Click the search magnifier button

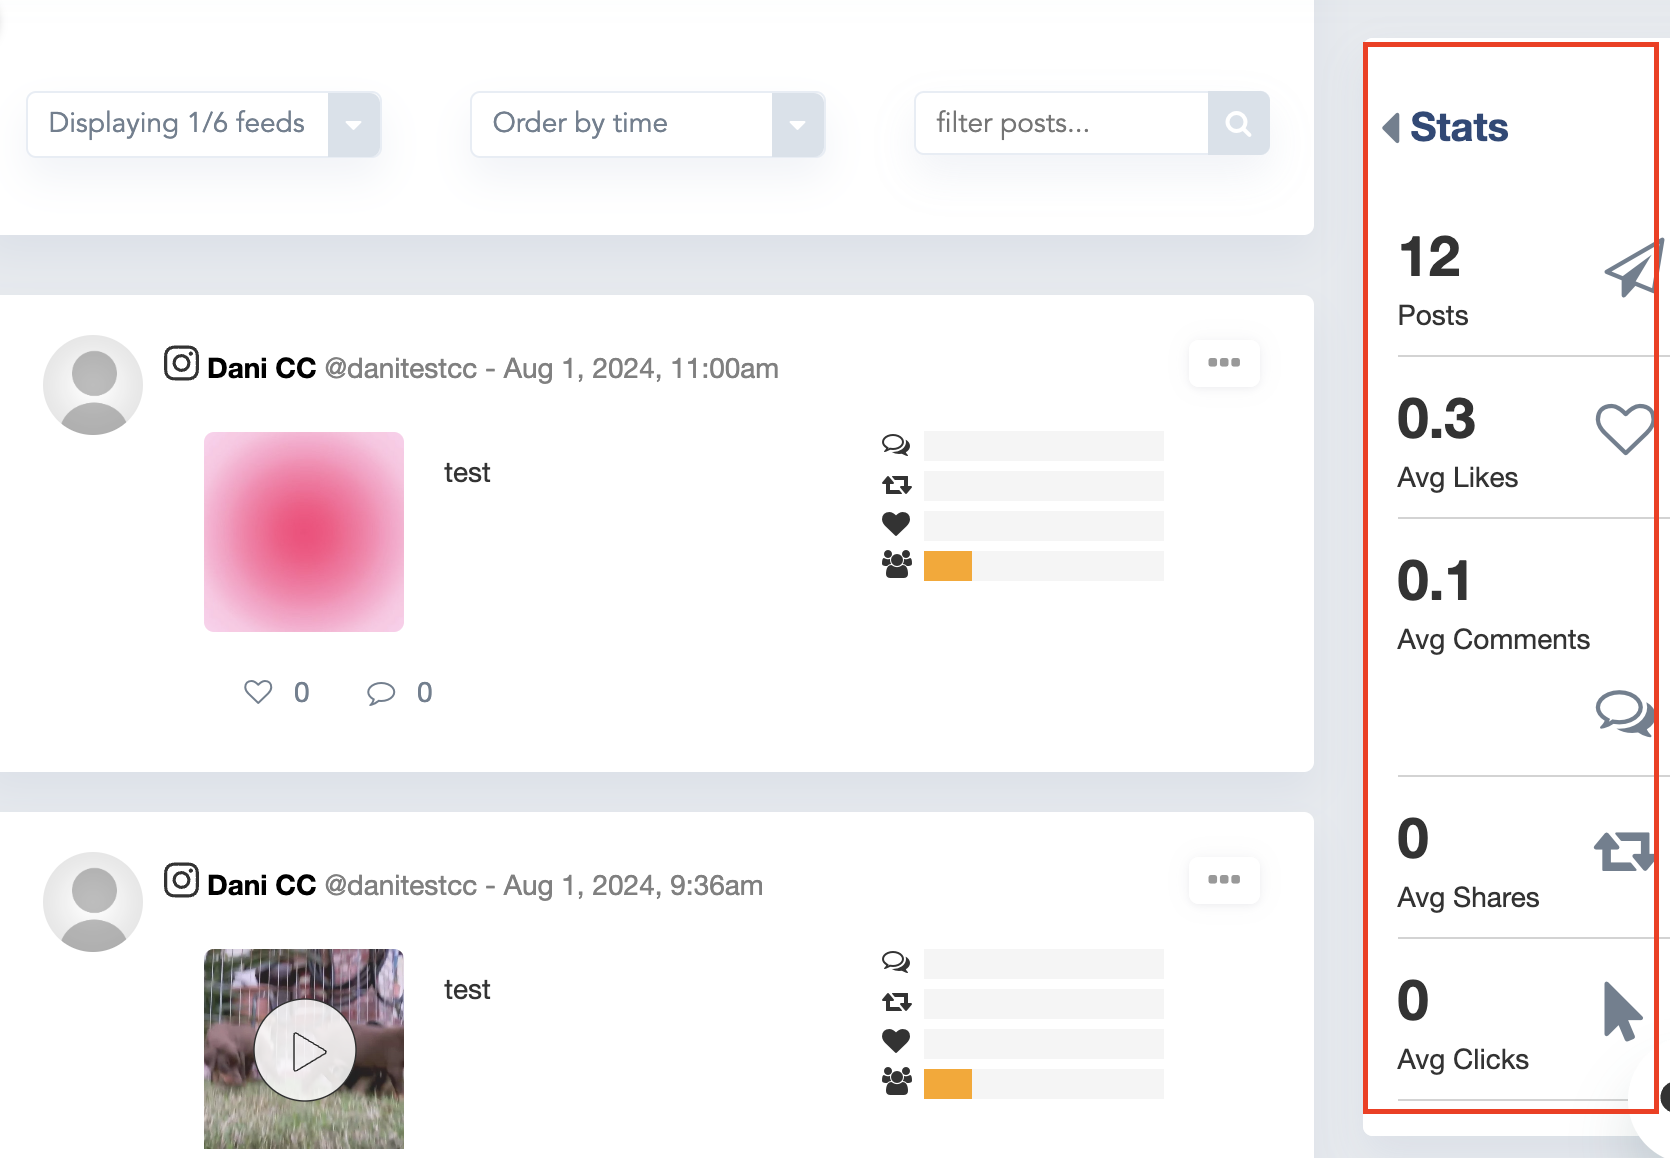1238,123
